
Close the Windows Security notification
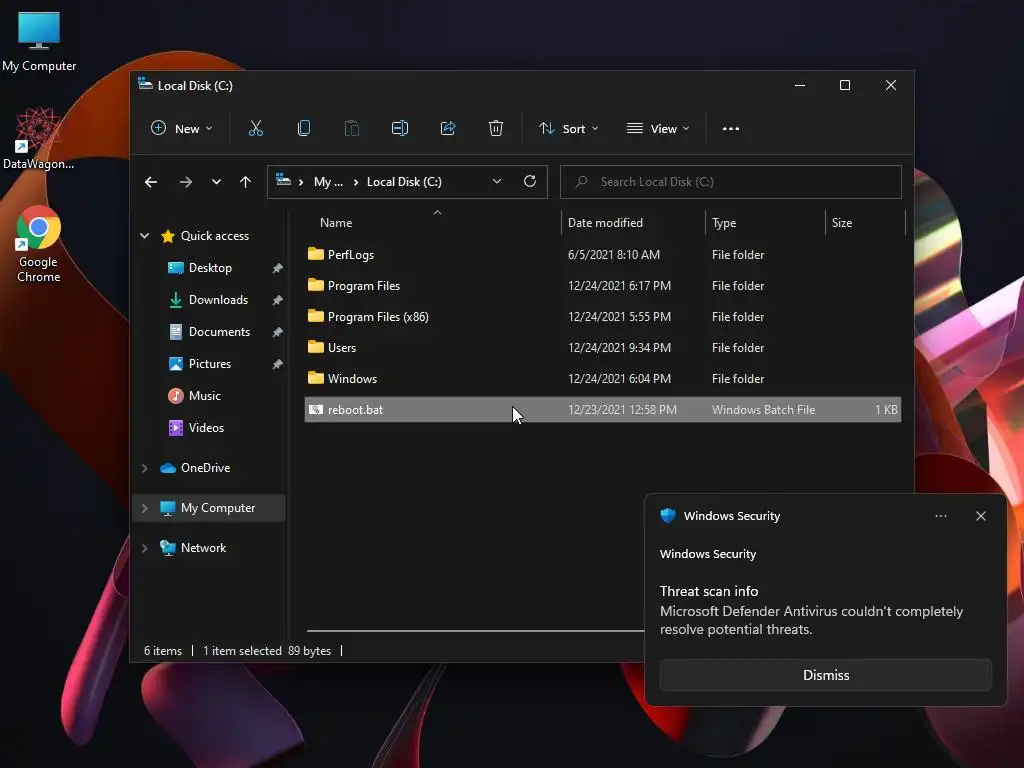[980, 516]
